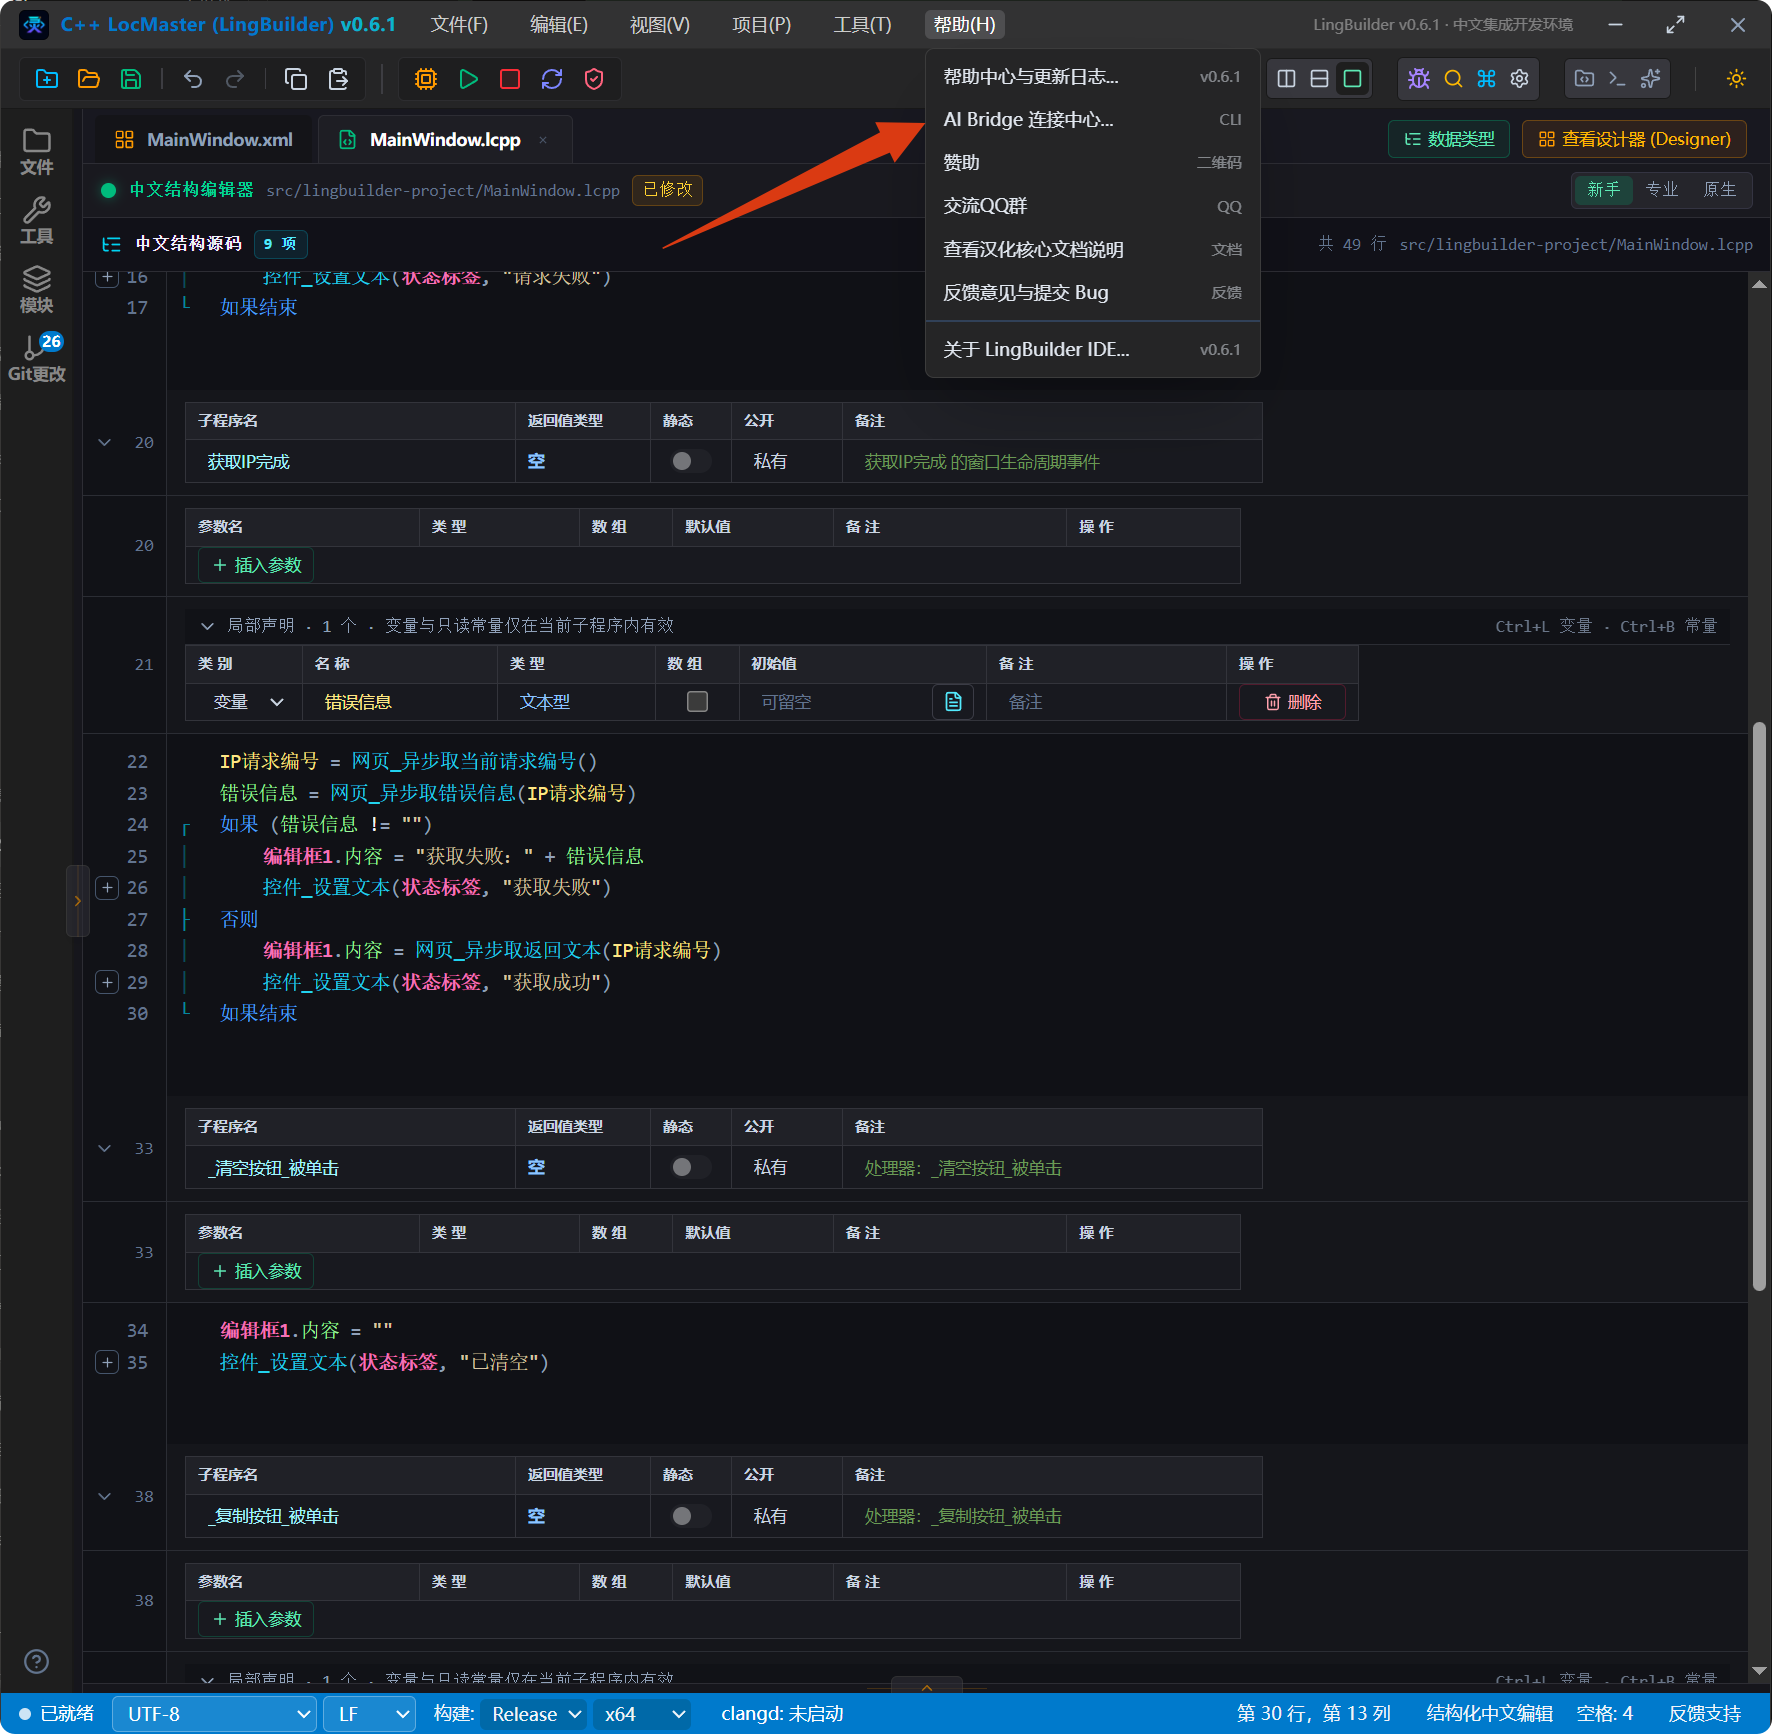This screenshot has height=1734, width=1772.
Task: Toggle light theme with the sun icon
Action: (1736, 79)
